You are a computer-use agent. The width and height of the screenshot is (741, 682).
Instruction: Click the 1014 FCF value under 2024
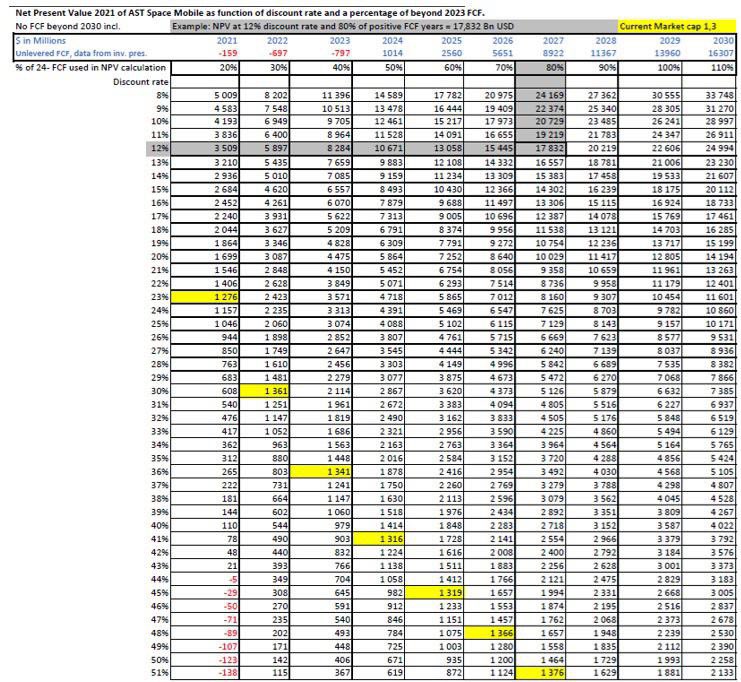393,53
